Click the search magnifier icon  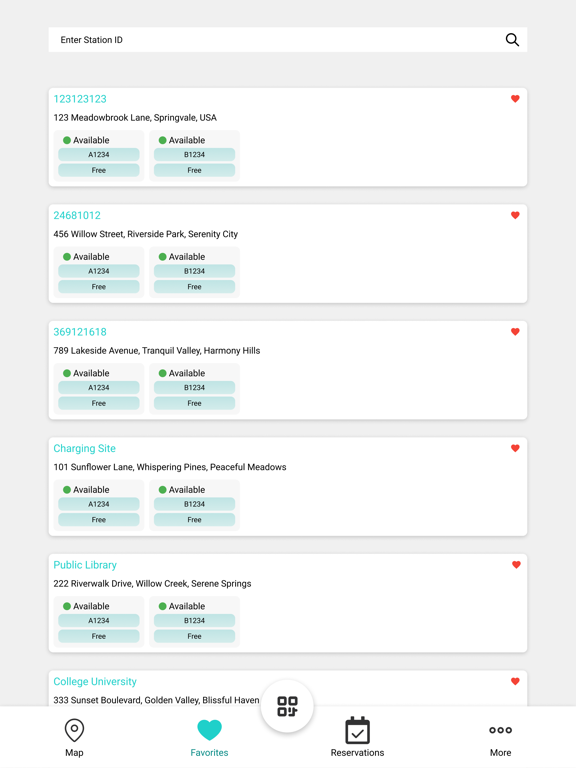(x=512, y=40)
